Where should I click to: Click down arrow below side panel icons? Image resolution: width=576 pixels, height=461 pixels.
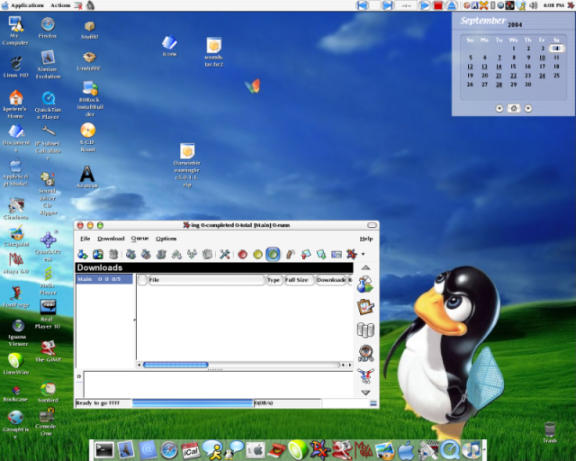click(x=366, y=393)
